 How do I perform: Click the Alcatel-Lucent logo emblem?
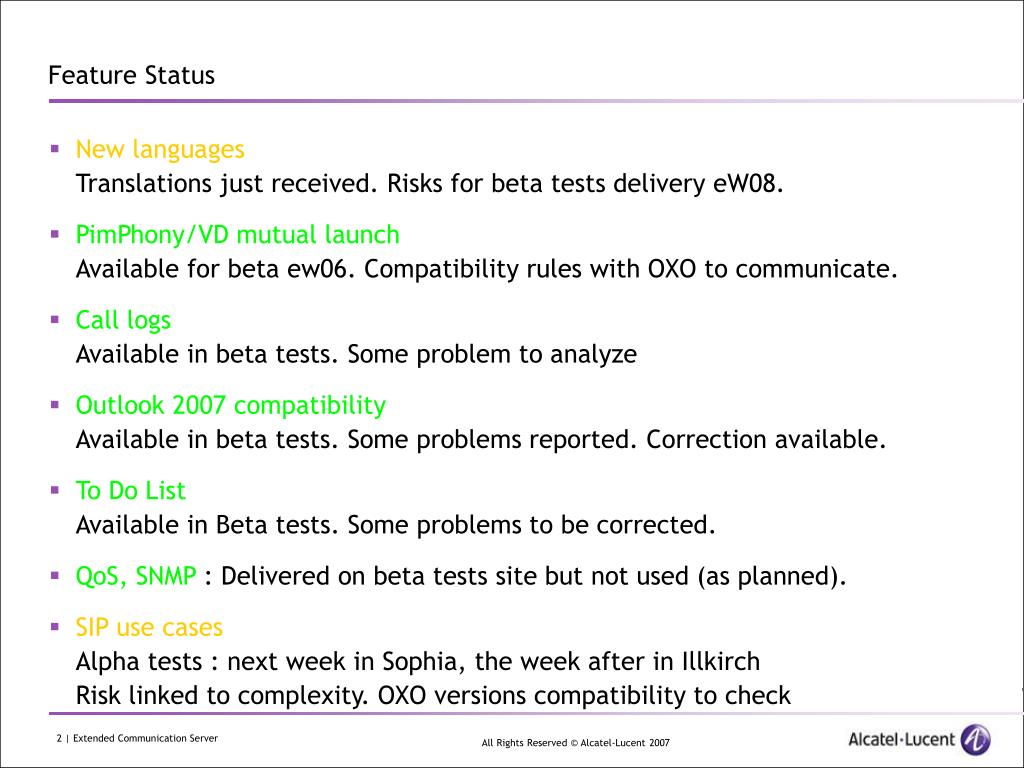976,740
